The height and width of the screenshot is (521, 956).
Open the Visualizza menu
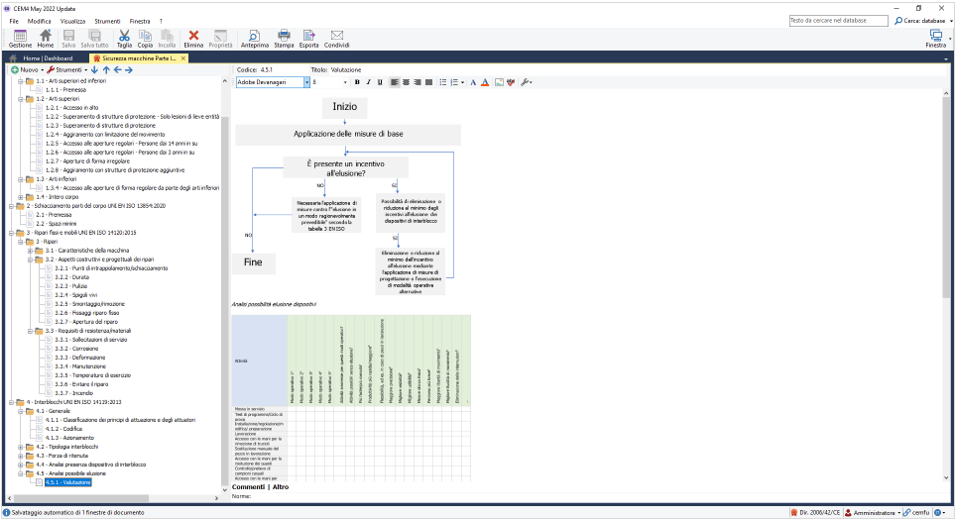tap(72, 21)
